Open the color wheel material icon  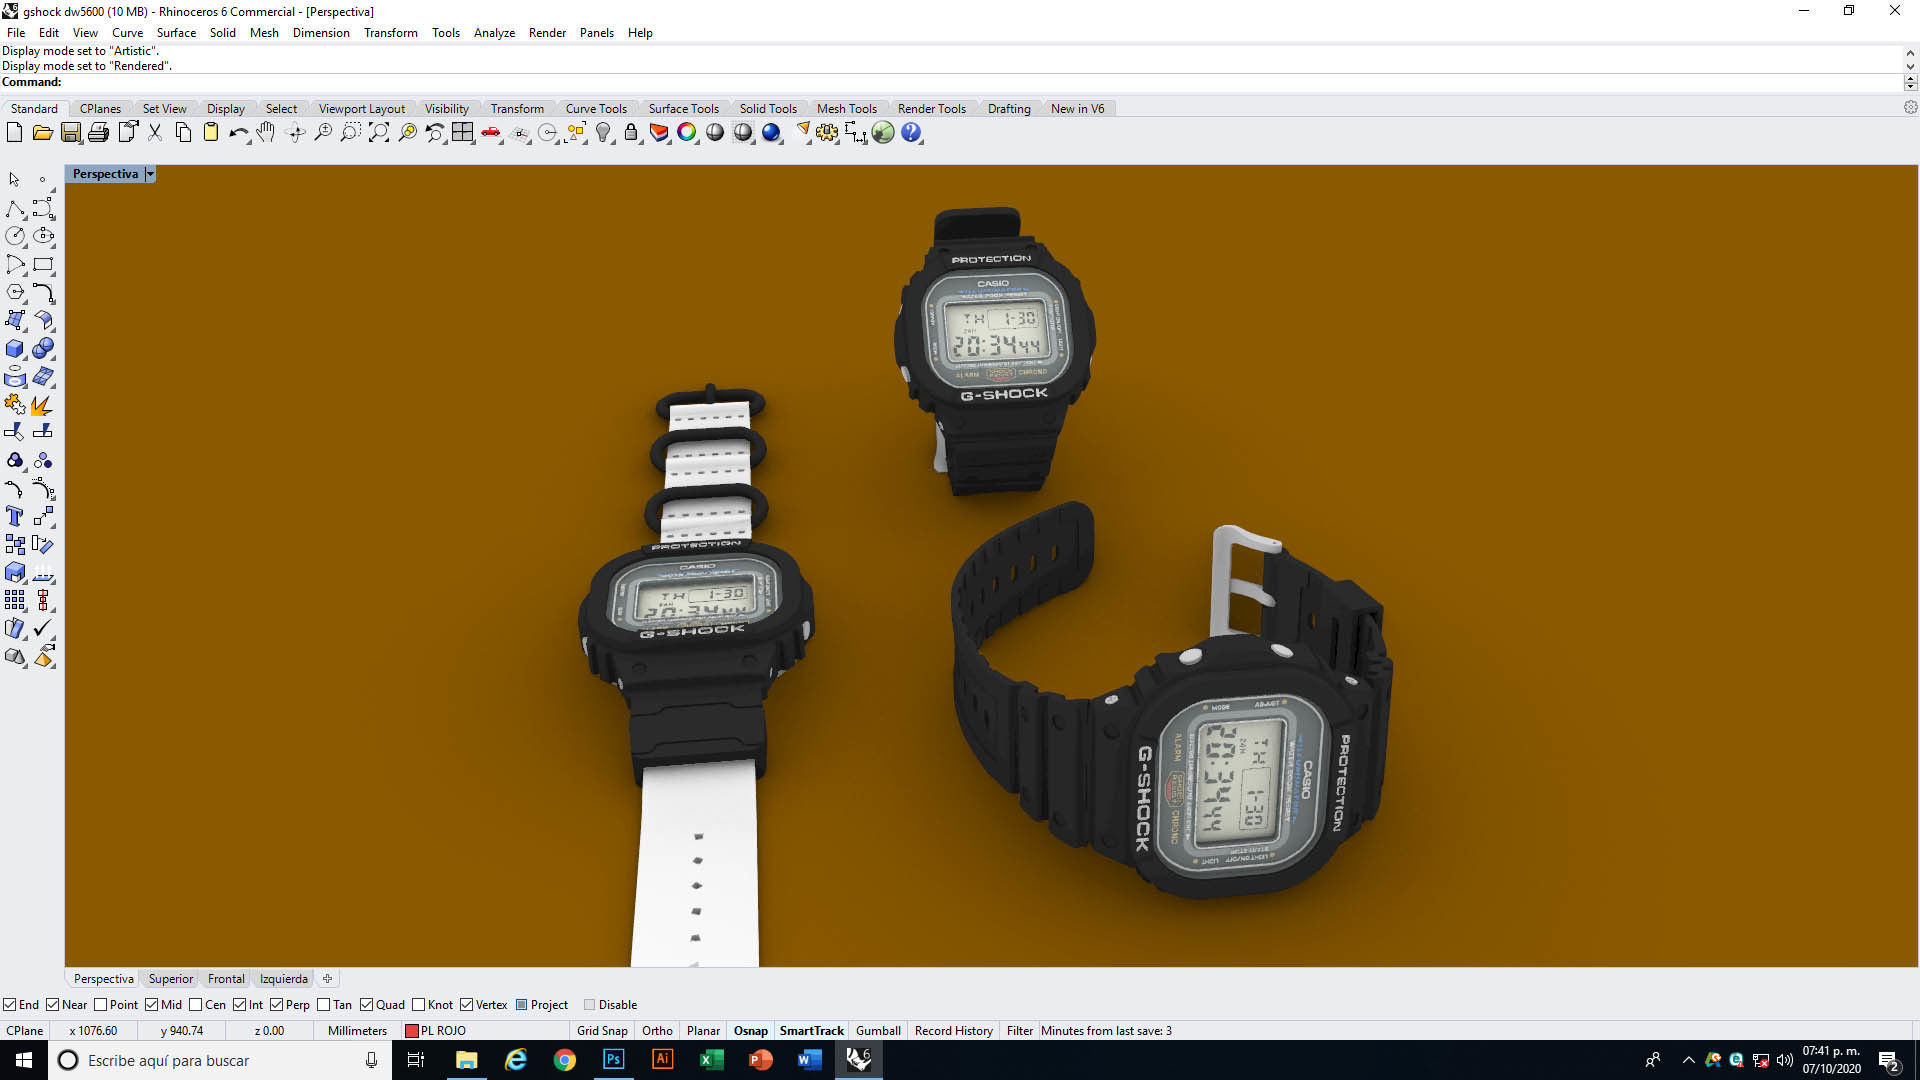click(x=687, y=133)
